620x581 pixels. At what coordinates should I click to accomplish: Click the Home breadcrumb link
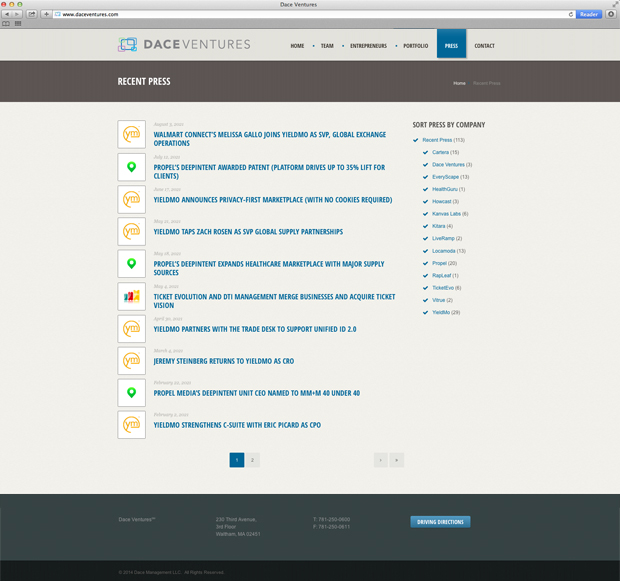click(459, 83)
